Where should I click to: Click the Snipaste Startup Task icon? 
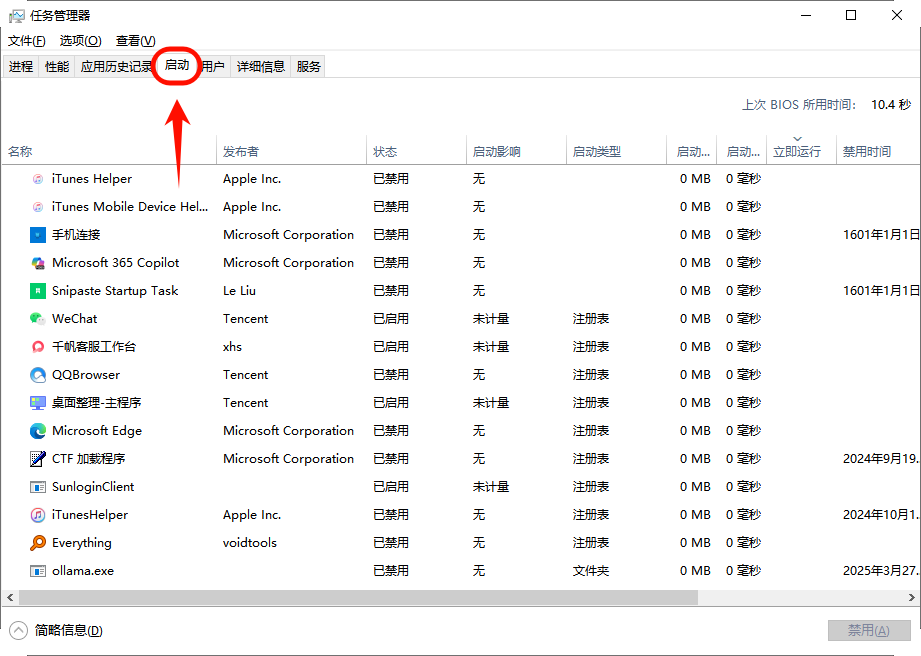tap(38, 291)
